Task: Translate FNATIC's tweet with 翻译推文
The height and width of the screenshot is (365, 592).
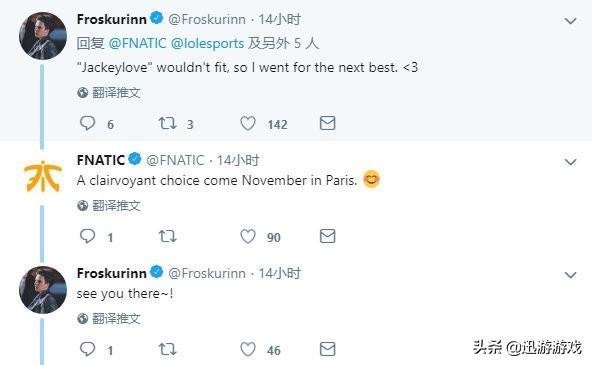Action: 109,206
